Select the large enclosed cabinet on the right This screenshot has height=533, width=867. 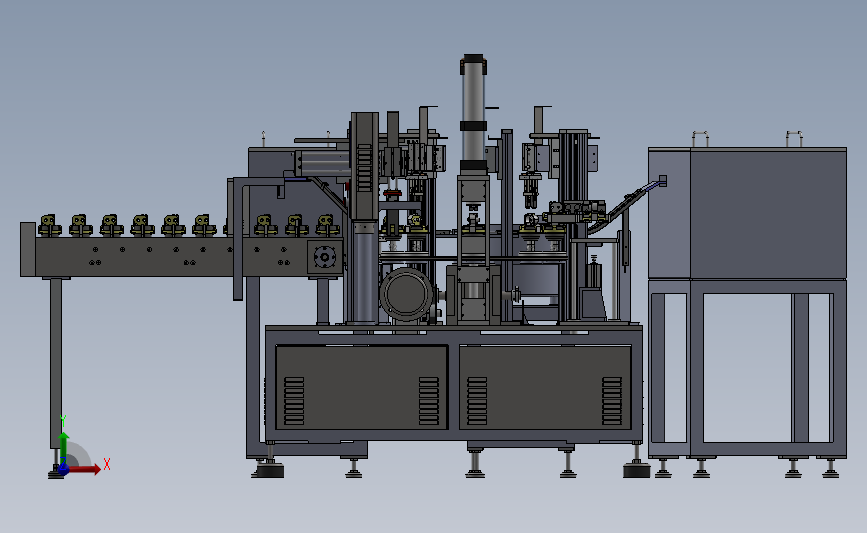747,213
